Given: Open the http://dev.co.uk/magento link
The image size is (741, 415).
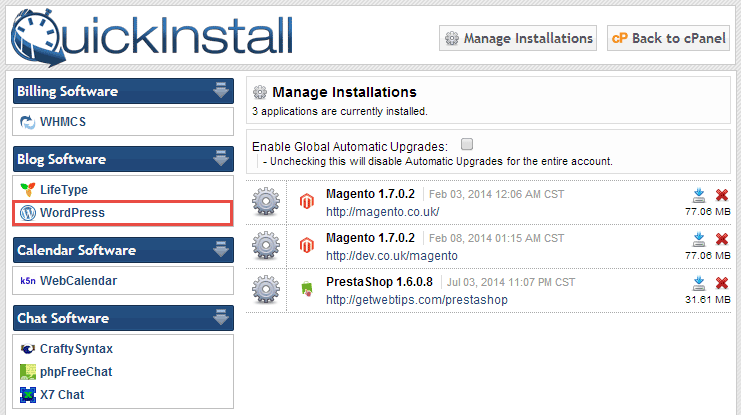Looking at the screenshot, I should (392, 256).
